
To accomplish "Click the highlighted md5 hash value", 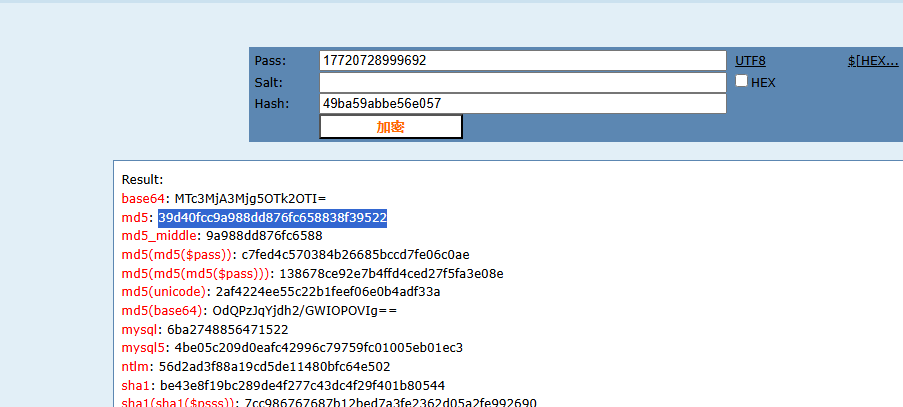I will (272, 218).
